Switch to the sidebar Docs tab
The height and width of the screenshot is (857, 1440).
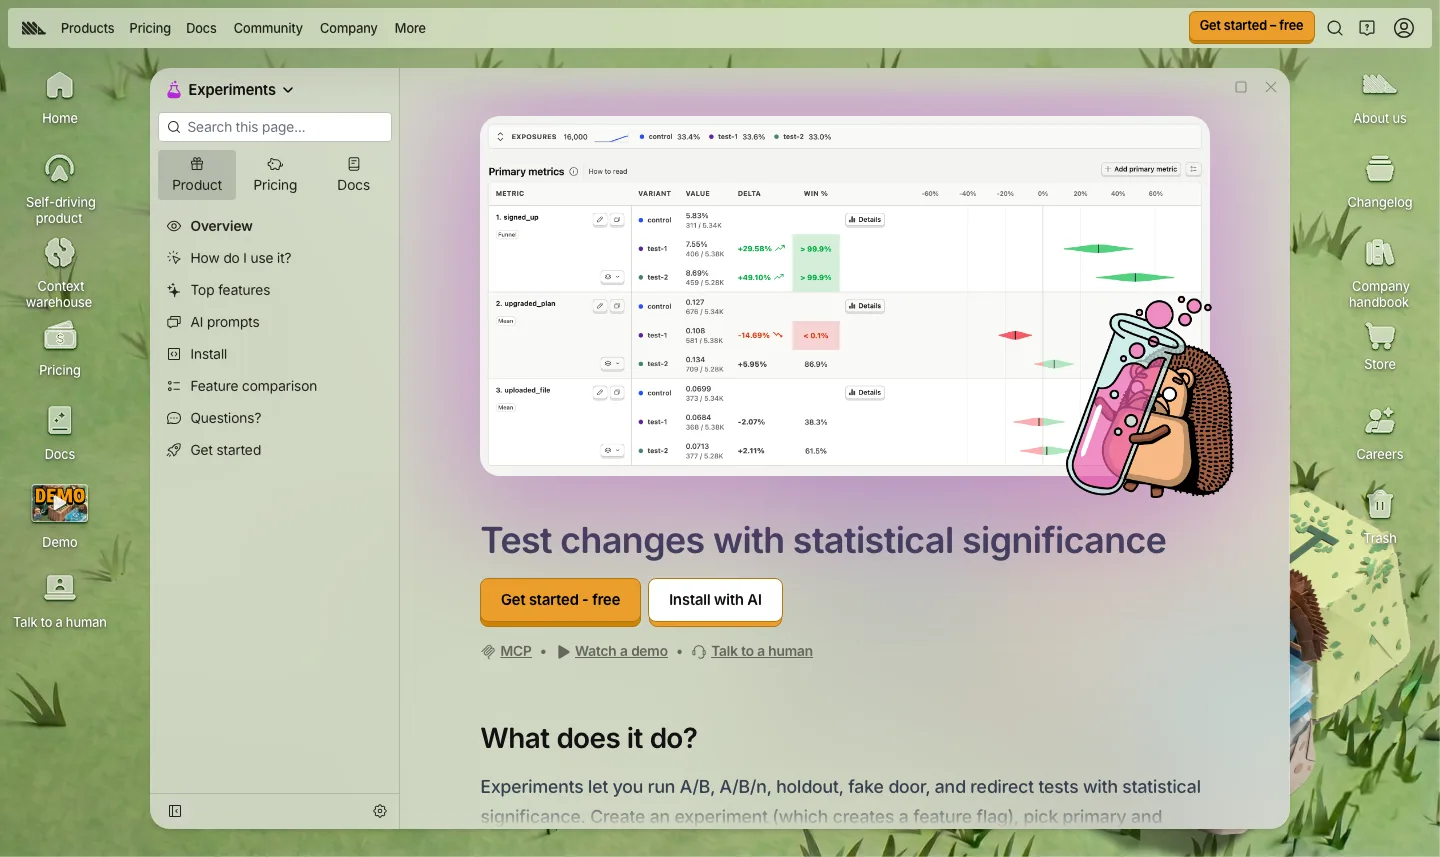click(353, 175)
